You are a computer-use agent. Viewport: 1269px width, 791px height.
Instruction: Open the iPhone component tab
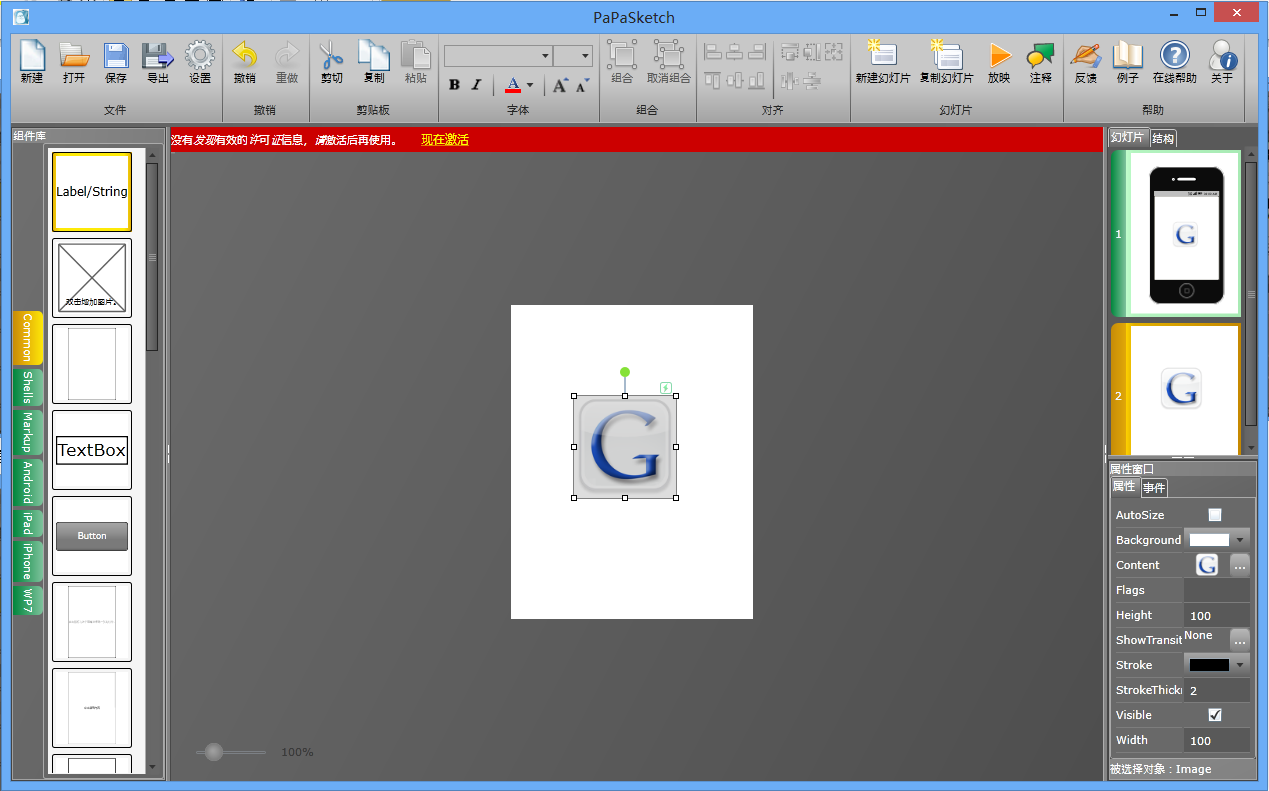tap(28, 561)
